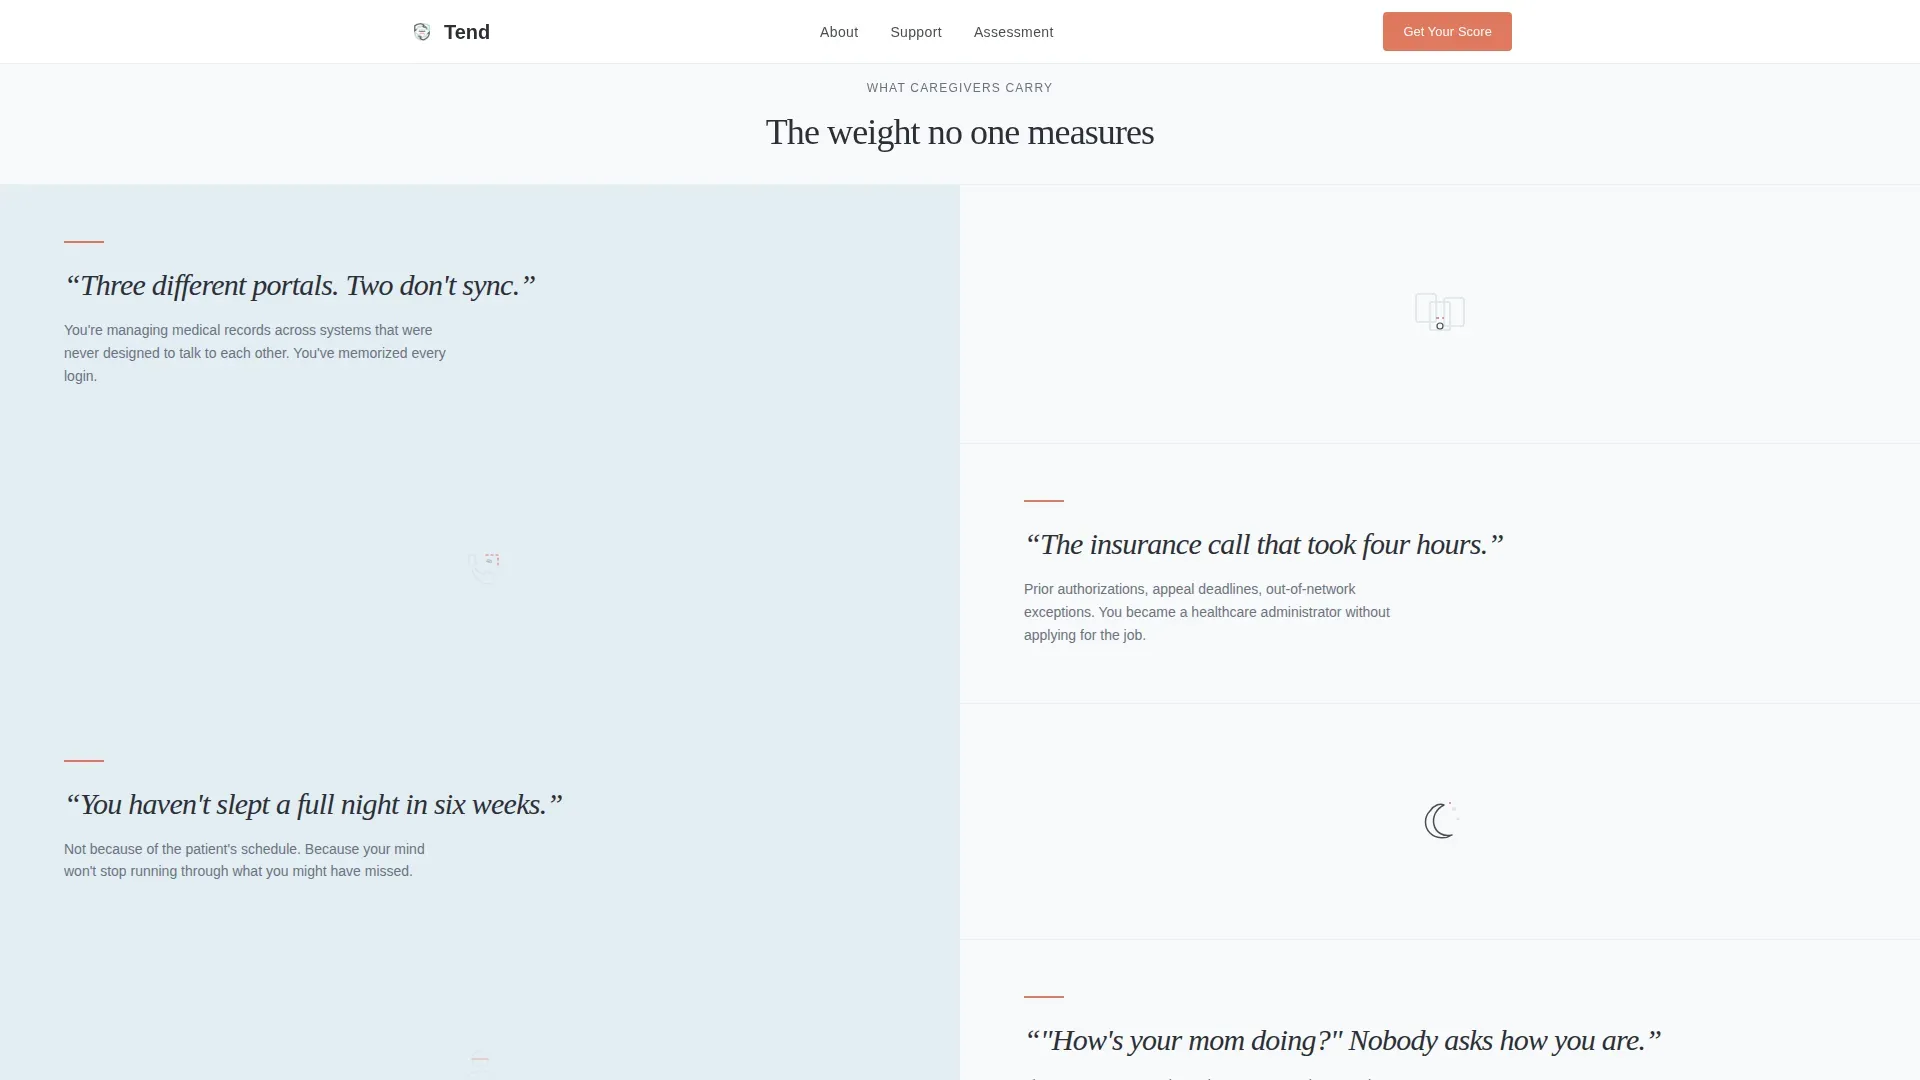Click the crescent moon icon
Image resolution: width=1920 pixels, height=1080 pixels.
[1440, 821]
